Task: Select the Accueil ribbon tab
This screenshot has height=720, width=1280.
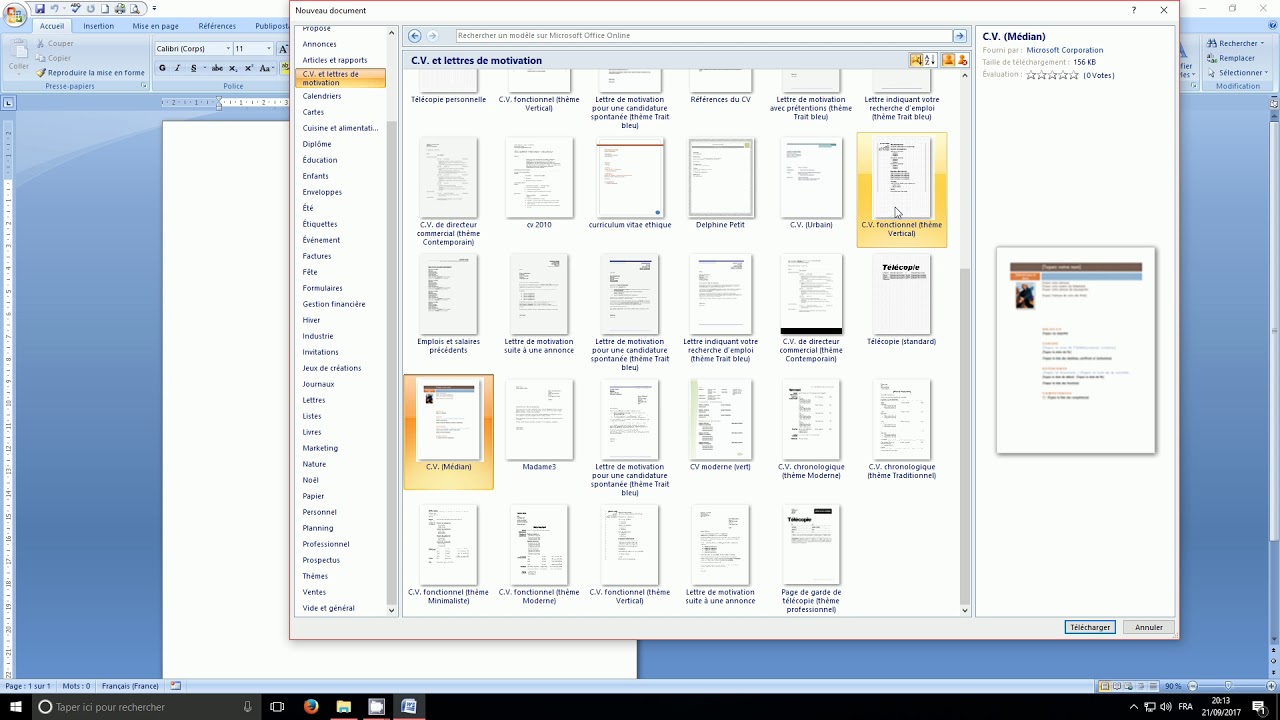Action: pos(52,26)
